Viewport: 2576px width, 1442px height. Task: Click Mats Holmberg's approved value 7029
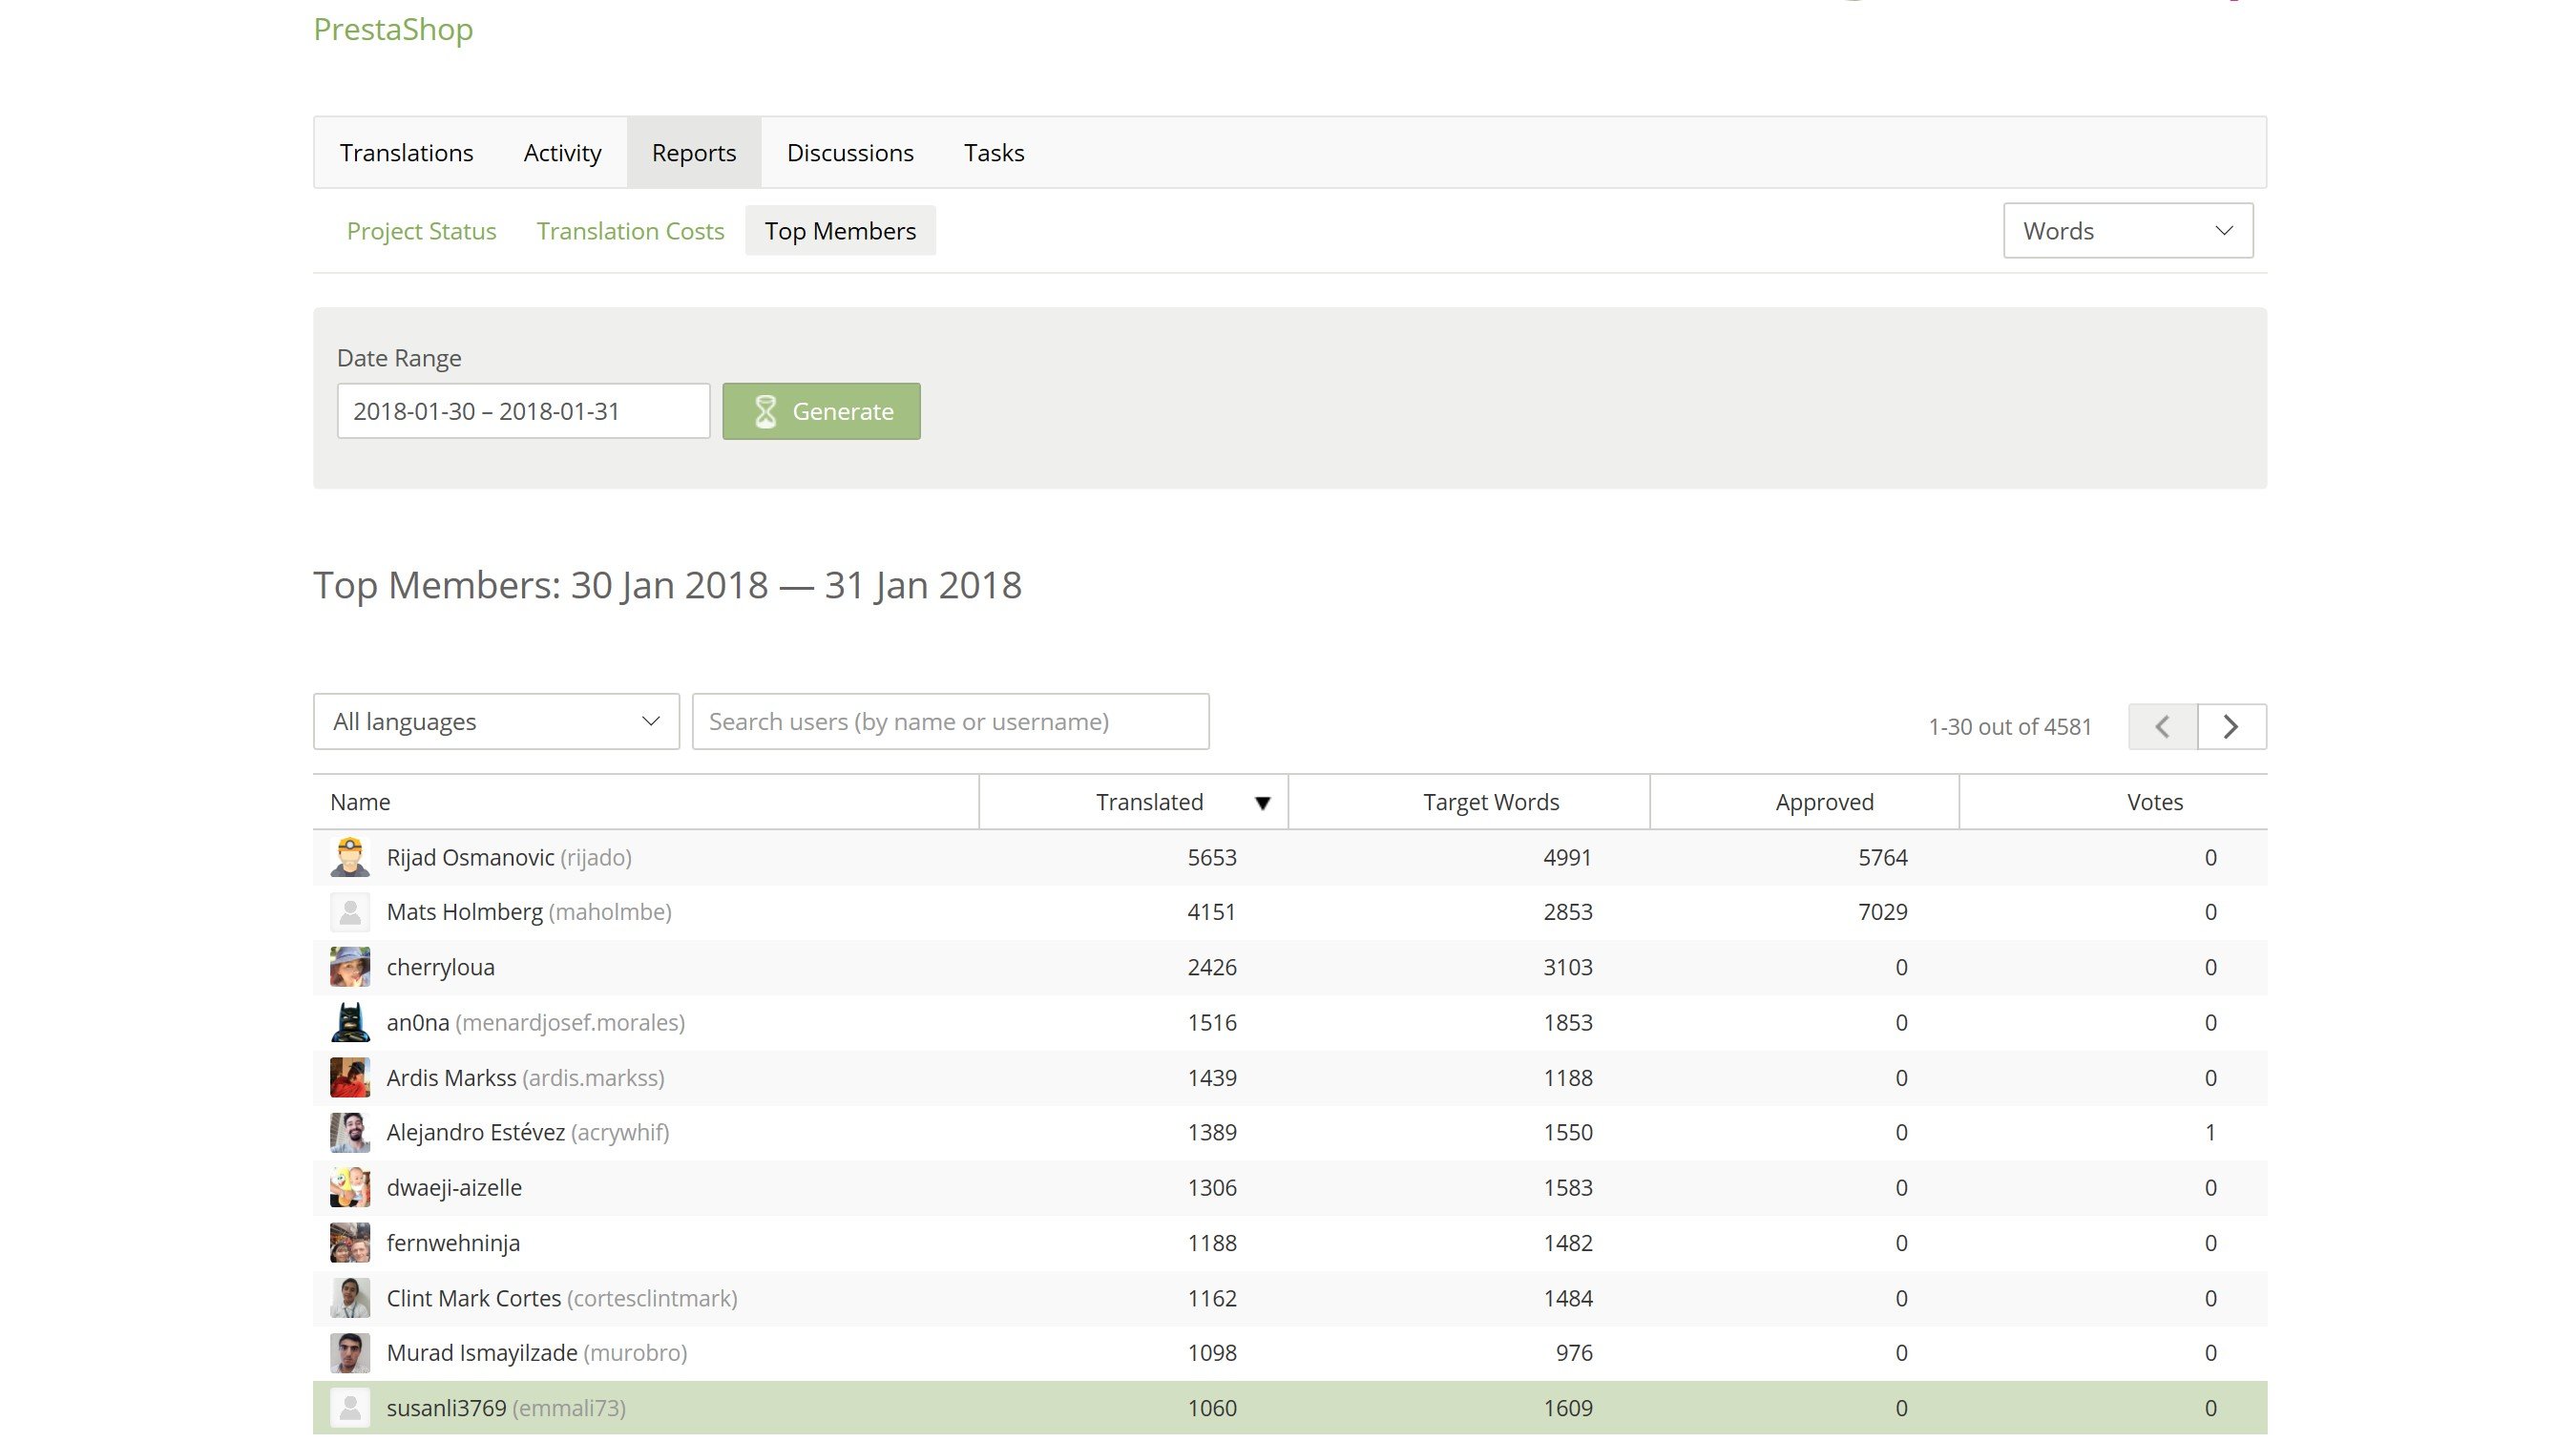[1883, 912]
